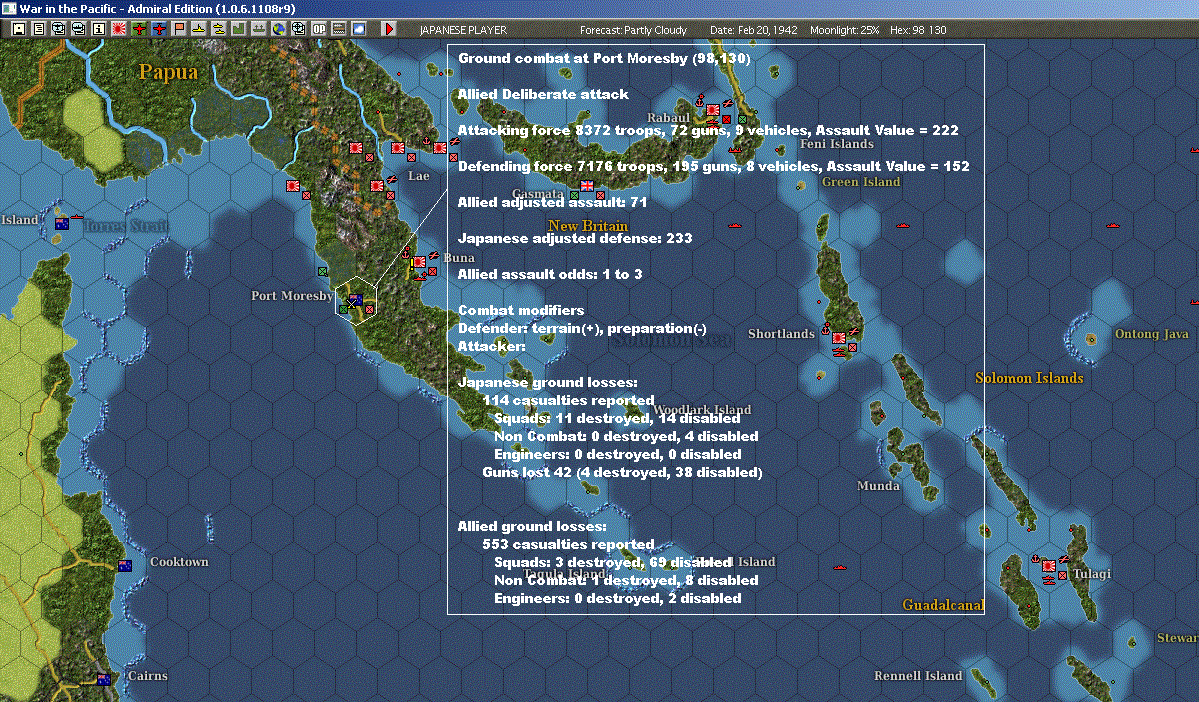The width and height of the screenshot is (1199, 702).
Task: Click the single yellow ship toolbar icon
Action: pyautogui.click(x=198, y=29)
